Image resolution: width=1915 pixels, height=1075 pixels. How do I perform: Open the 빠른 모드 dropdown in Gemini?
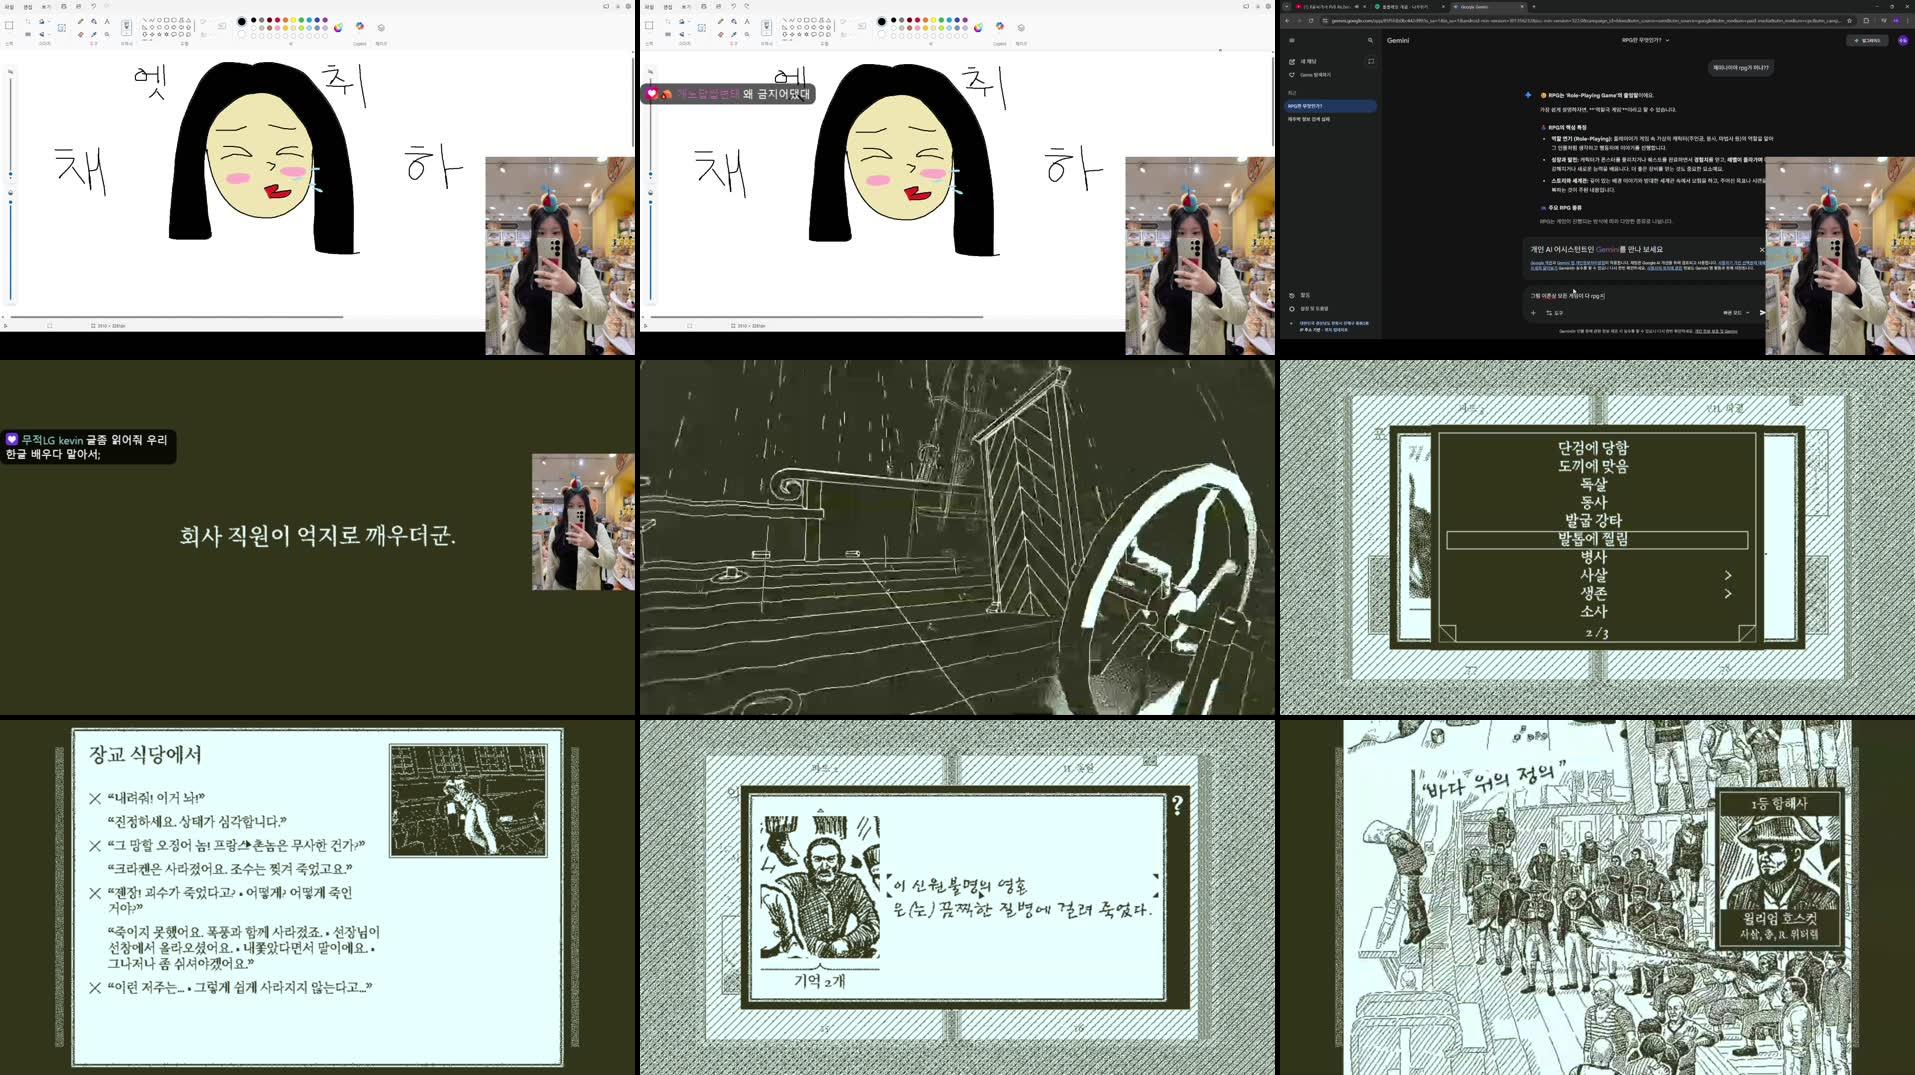tap(1737, 312)
